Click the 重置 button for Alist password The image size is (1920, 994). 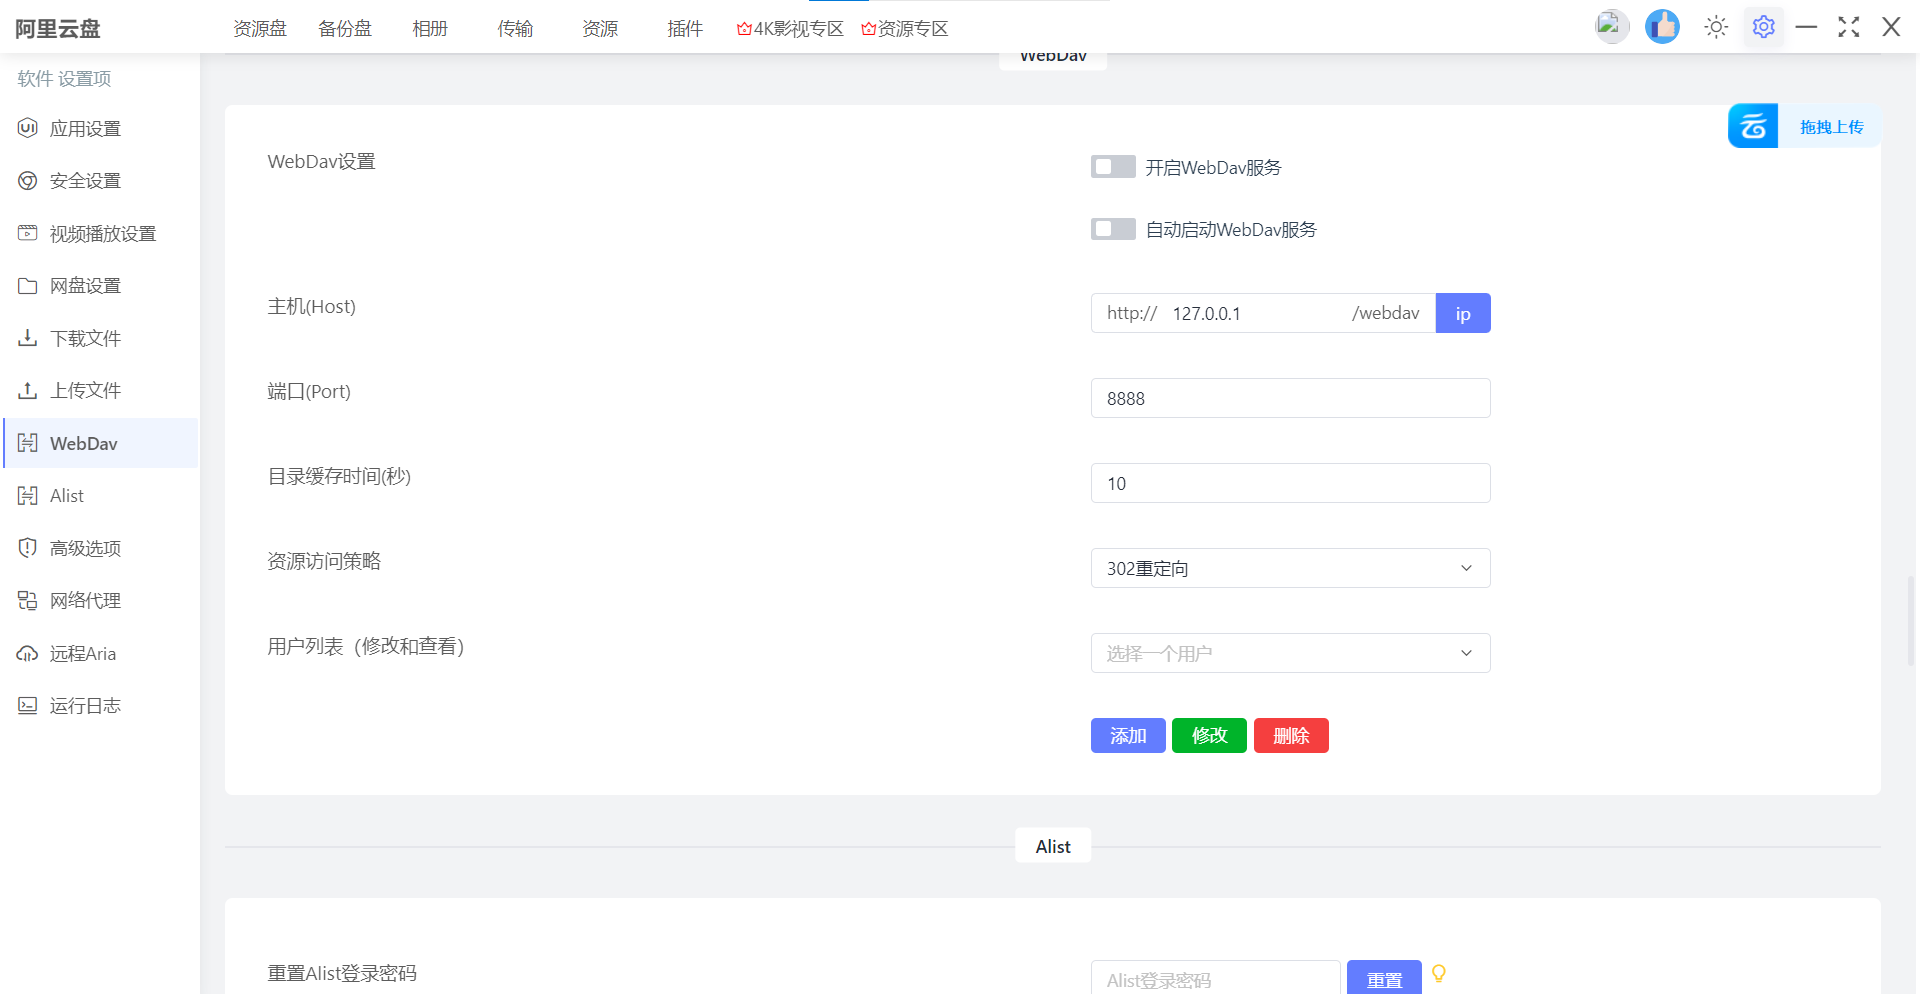point(1384,978)
